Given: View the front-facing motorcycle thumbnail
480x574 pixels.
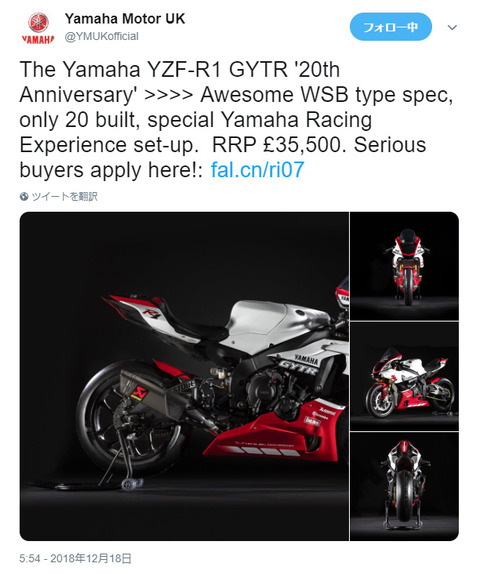Looking at the screenshot, I should (404, 266).
